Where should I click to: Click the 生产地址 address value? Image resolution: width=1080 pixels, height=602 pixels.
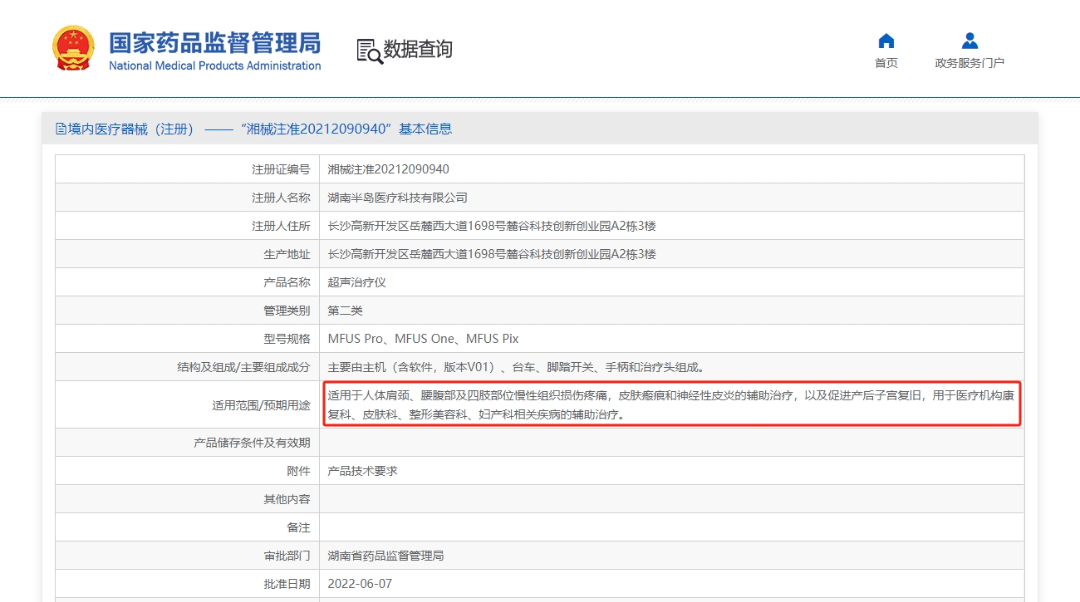[491, 254]
